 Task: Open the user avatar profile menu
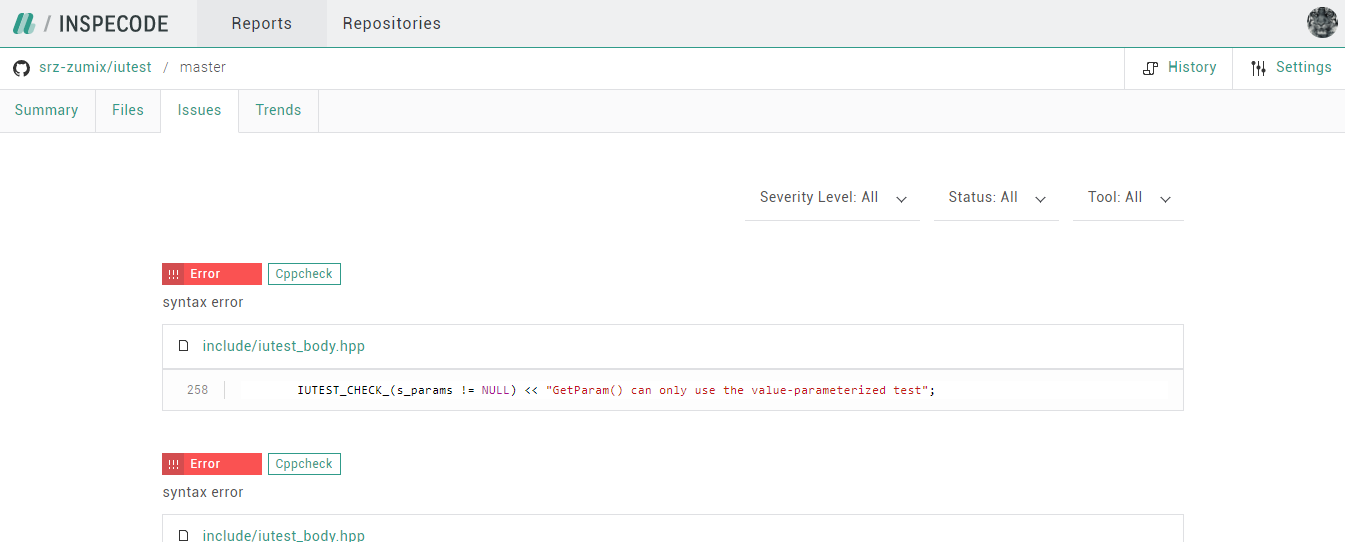pyautogui.click(x=1322, y=23)
